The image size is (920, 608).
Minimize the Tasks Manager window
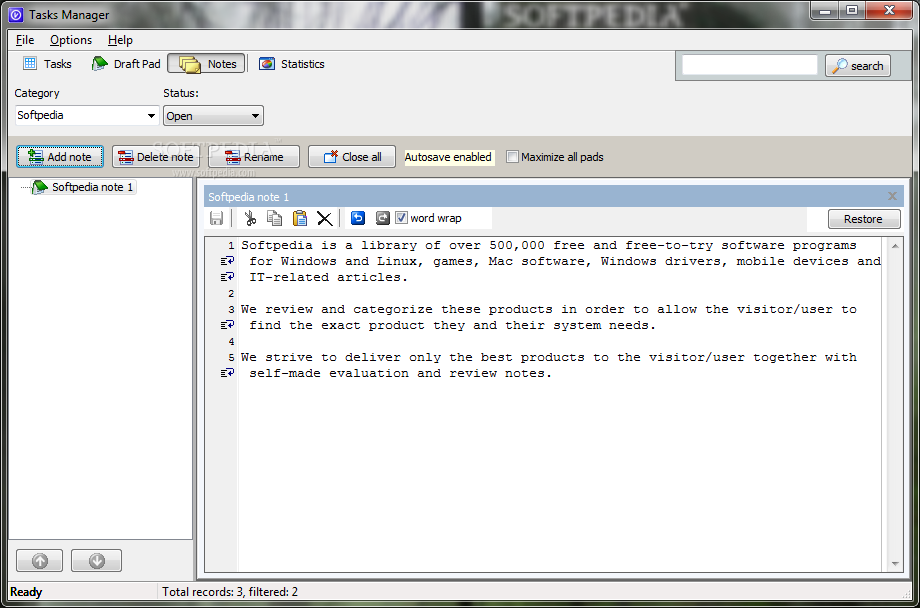coord(824,10)
